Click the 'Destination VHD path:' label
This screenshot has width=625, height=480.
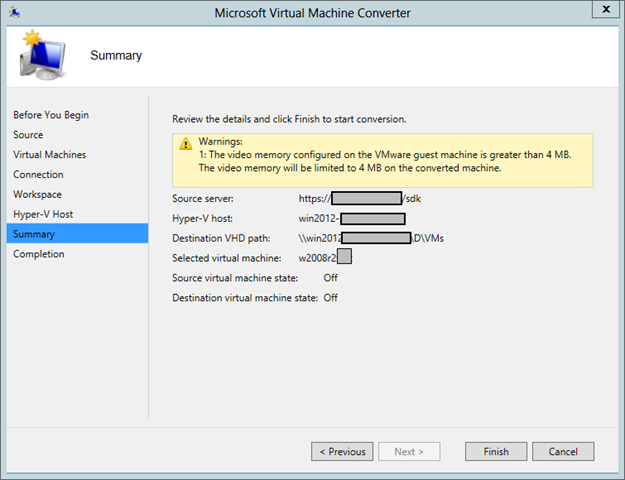point(221,238)
